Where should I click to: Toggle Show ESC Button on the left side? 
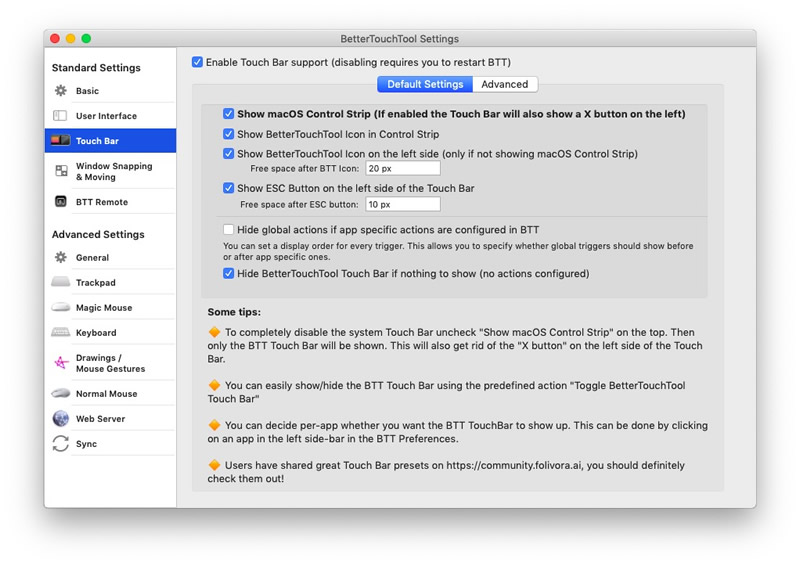click(x=229, y=188)
